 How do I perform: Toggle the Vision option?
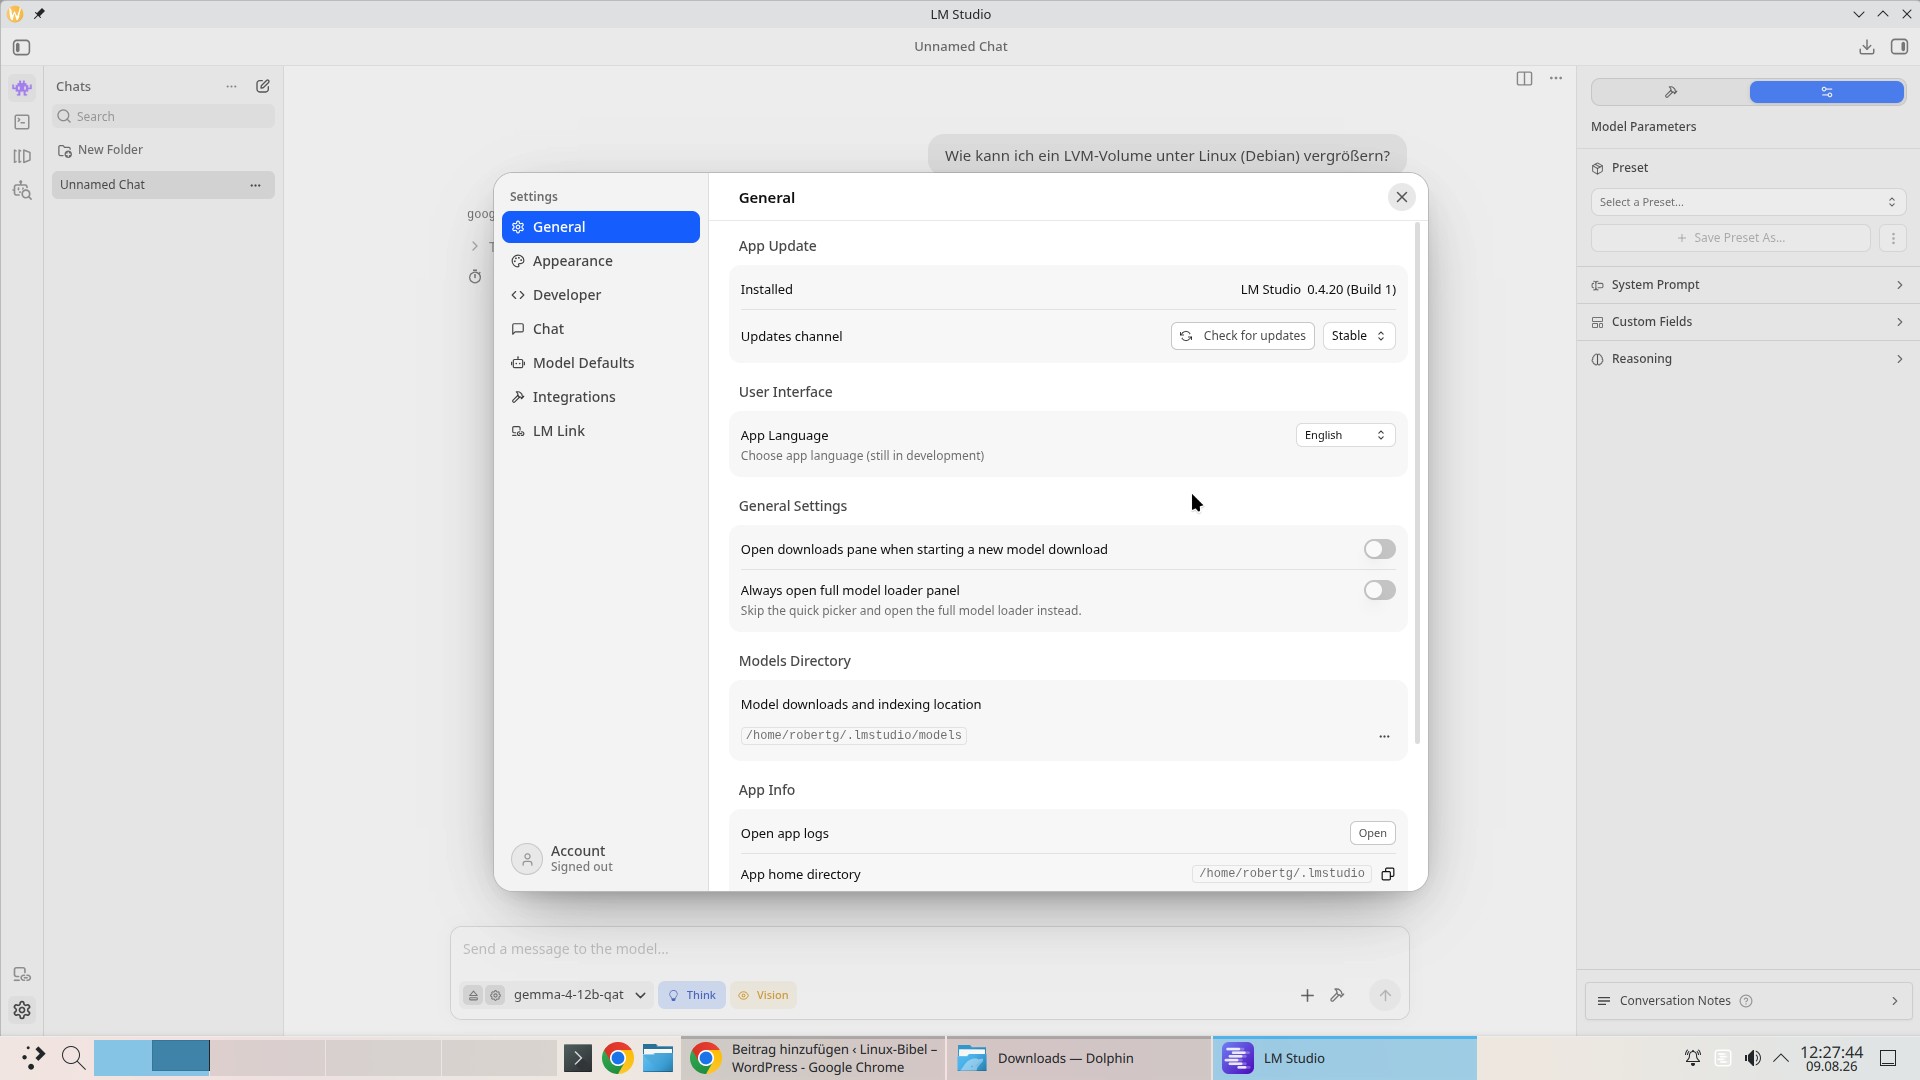(763, 995)
